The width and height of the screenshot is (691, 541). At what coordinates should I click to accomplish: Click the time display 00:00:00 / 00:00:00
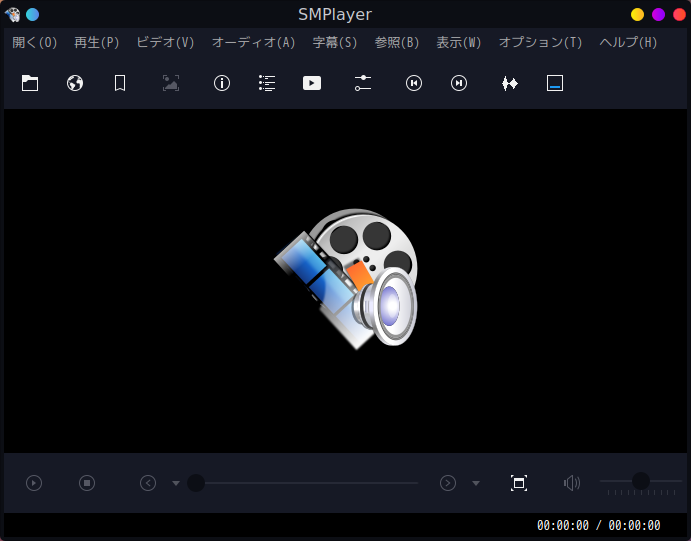pyautogui.click(x=598, y=526)
